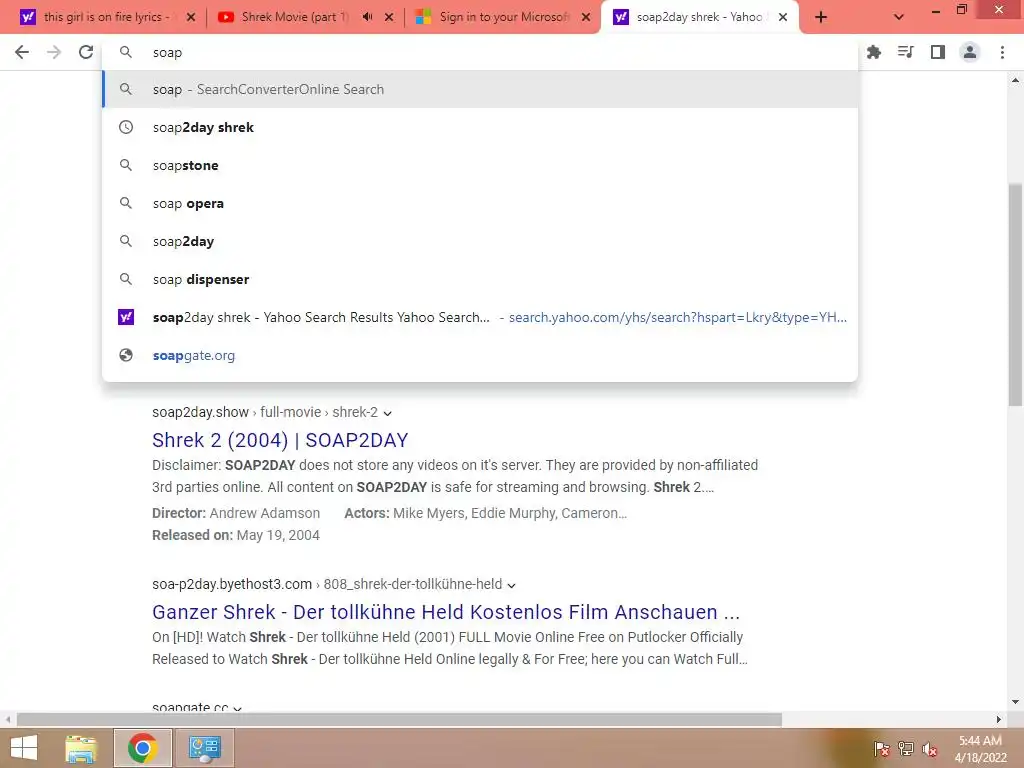Close the 'this girl is on fire lyrics' tab

191,17
